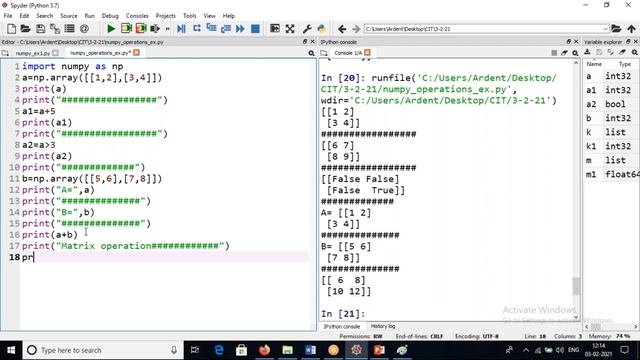Open the Variable explorer search icon
The width and height of the screenshot is (640, 360).
(x=635, y=52)
